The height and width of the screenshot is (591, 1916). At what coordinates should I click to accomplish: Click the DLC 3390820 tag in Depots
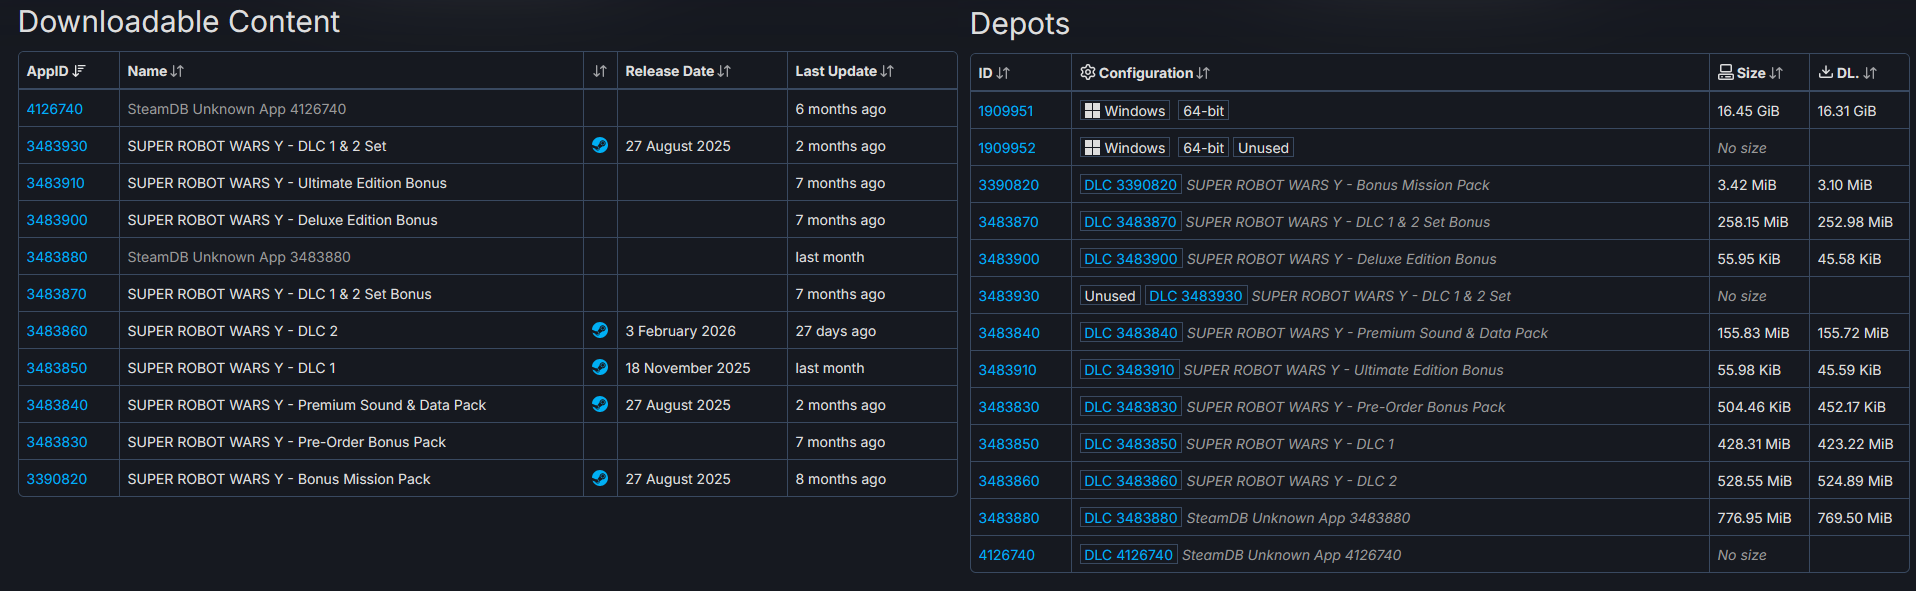coord(1131,185)
